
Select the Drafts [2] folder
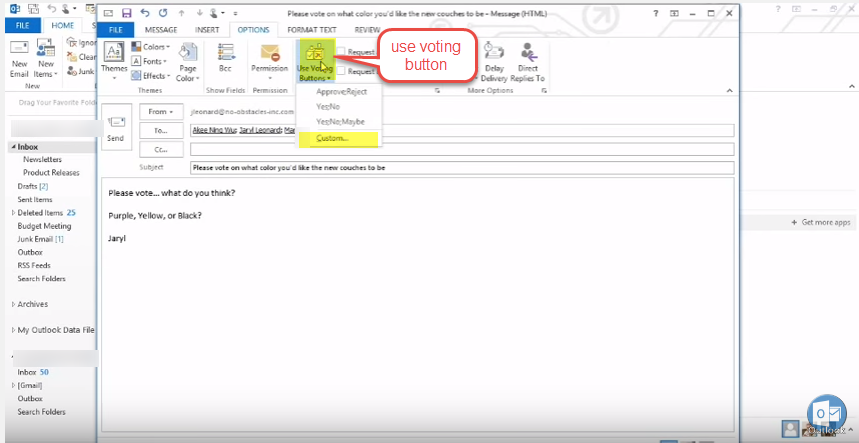click(33, 186)
